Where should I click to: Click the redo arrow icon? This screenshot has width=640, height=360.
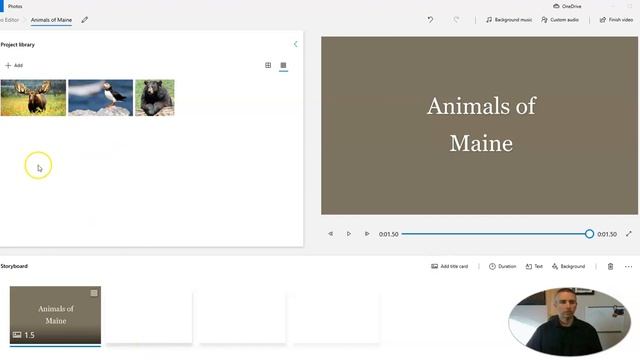click(x=456, y=20)
